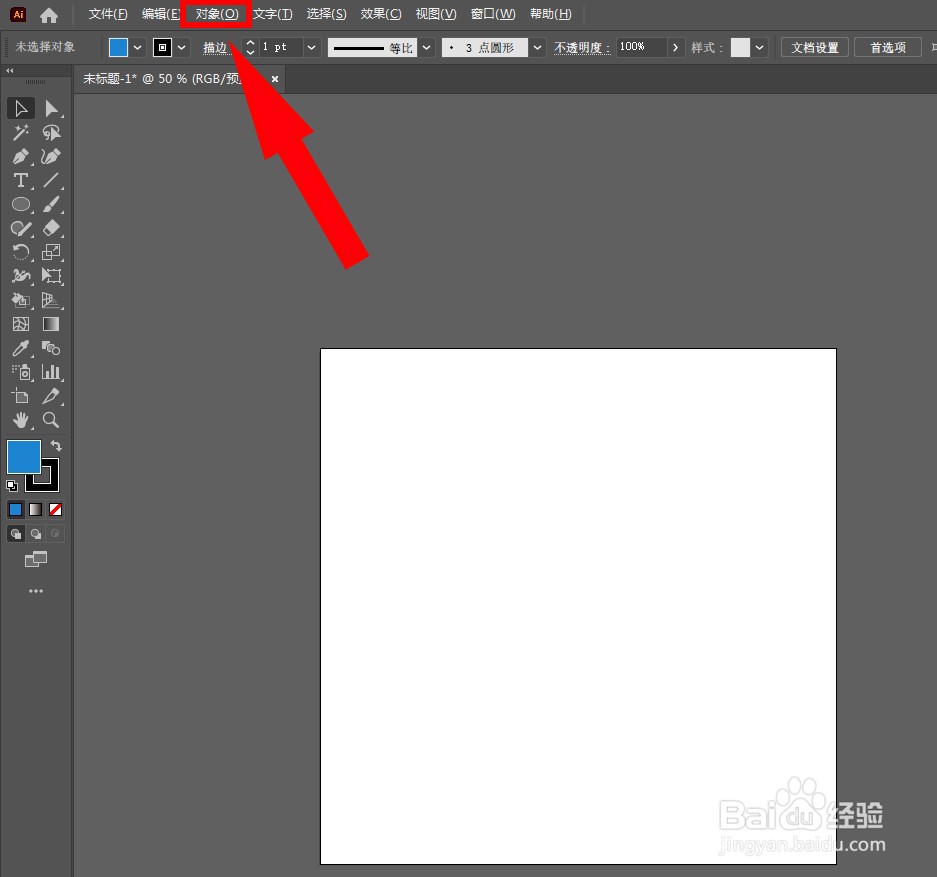Viewport: 937px width, 877px height.
Task: Open the 3 点圆形 brush definition dropdown
Action: pyautogui.click(x=537, y=47)
